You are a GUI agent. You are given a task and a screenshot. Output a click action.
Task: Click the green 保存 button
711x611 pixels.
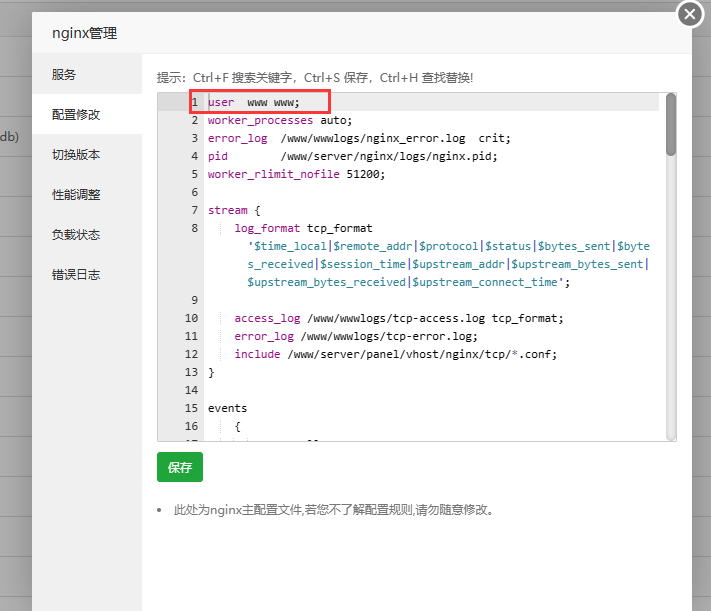180,467
